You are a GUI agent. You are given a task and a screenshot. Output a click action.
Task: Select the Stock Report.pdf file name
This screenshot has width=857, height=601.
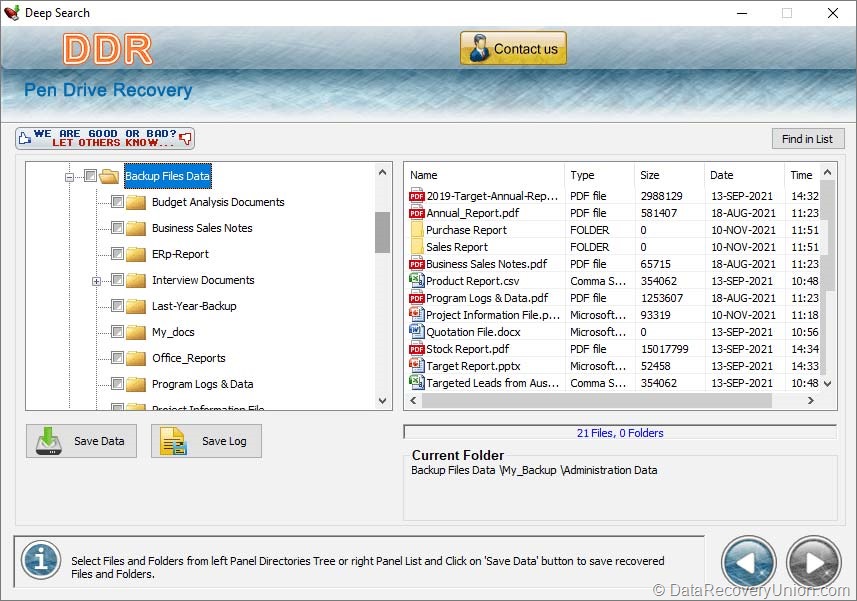pos(467,349)
